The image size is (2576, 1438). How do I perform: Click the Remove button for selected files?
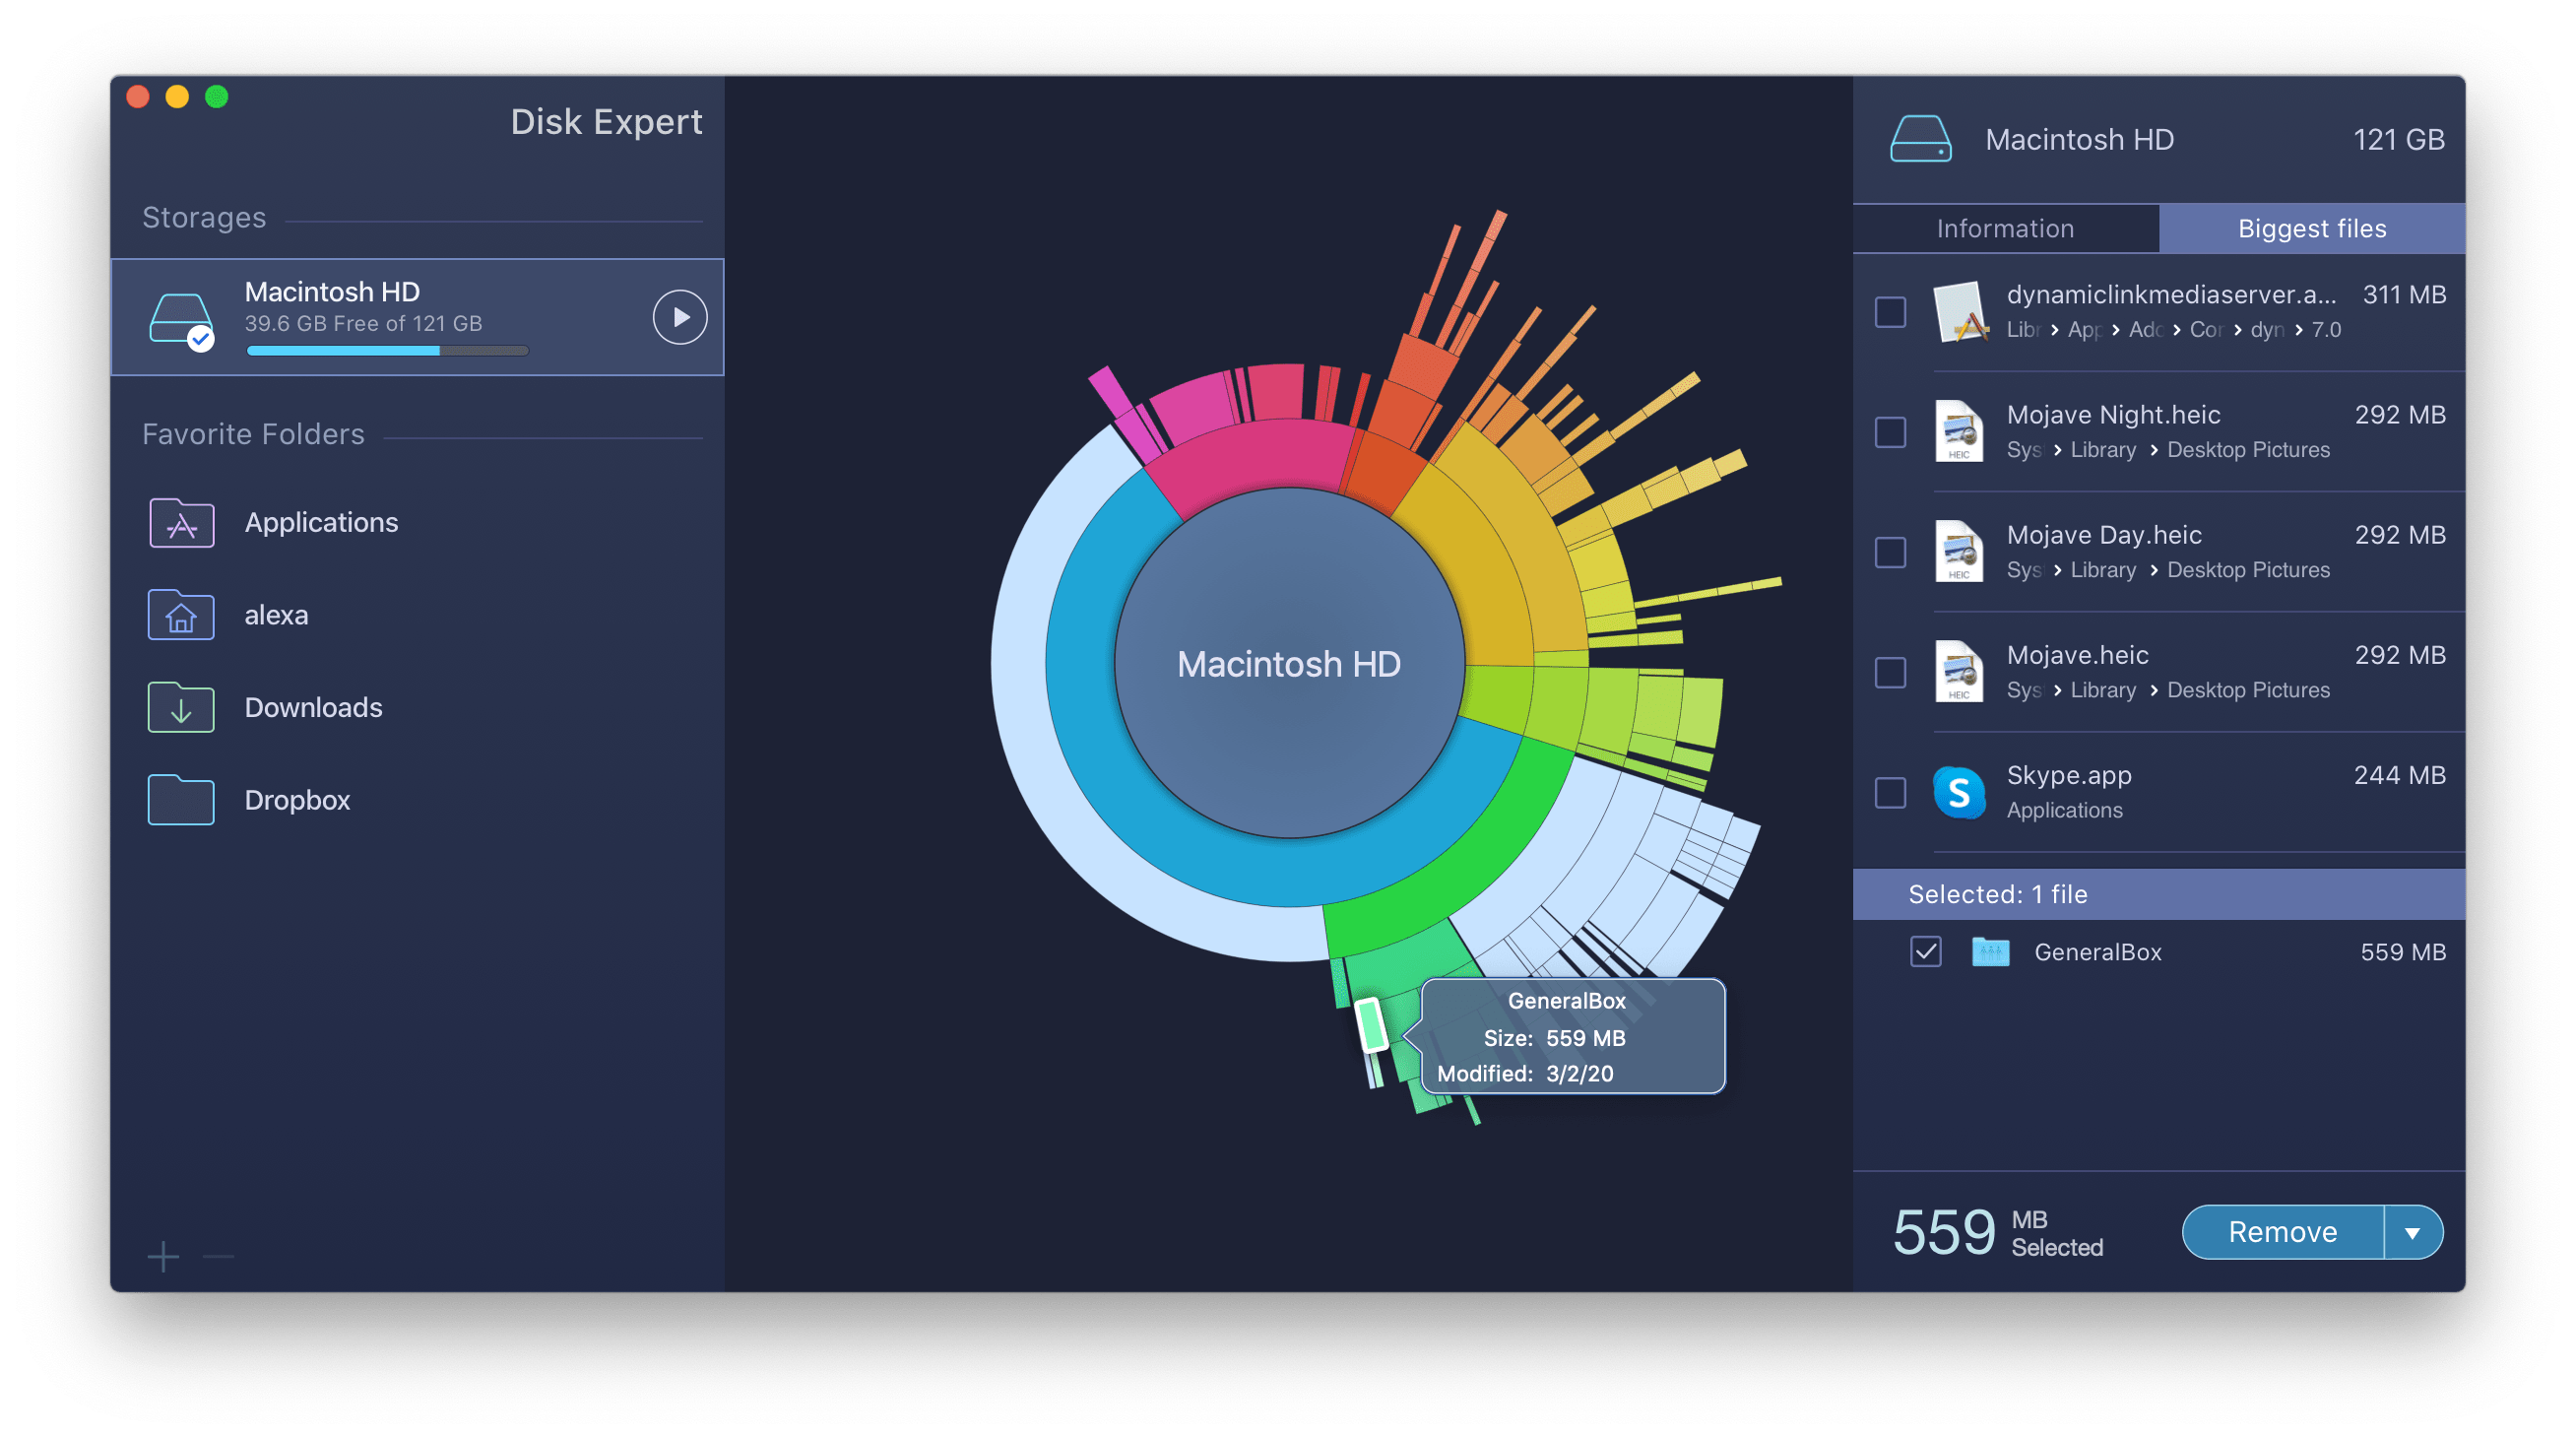(x=2285, y=1229)
